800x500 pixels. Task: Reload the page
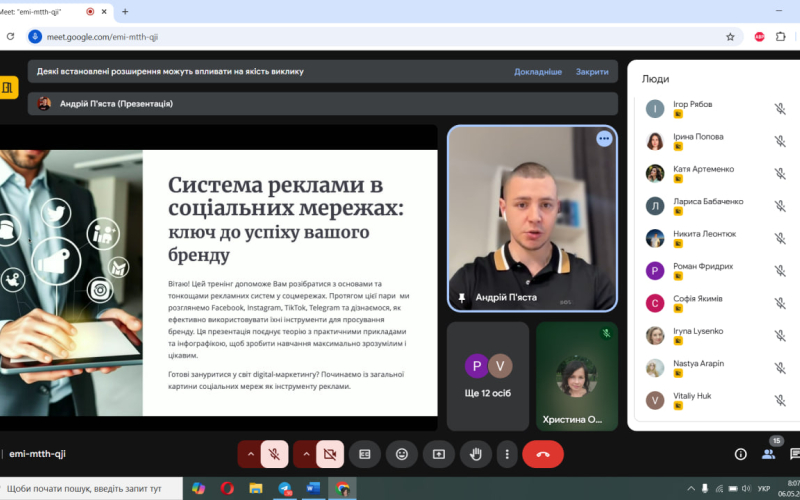(10, 37)
